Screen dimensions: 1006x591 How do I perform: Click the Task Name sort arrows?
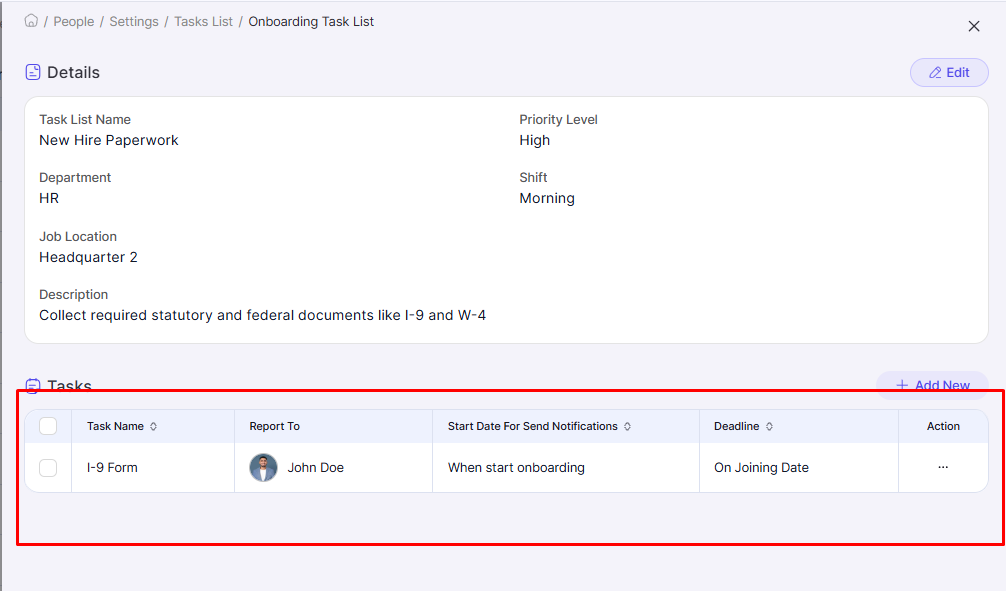click(152, 425)
